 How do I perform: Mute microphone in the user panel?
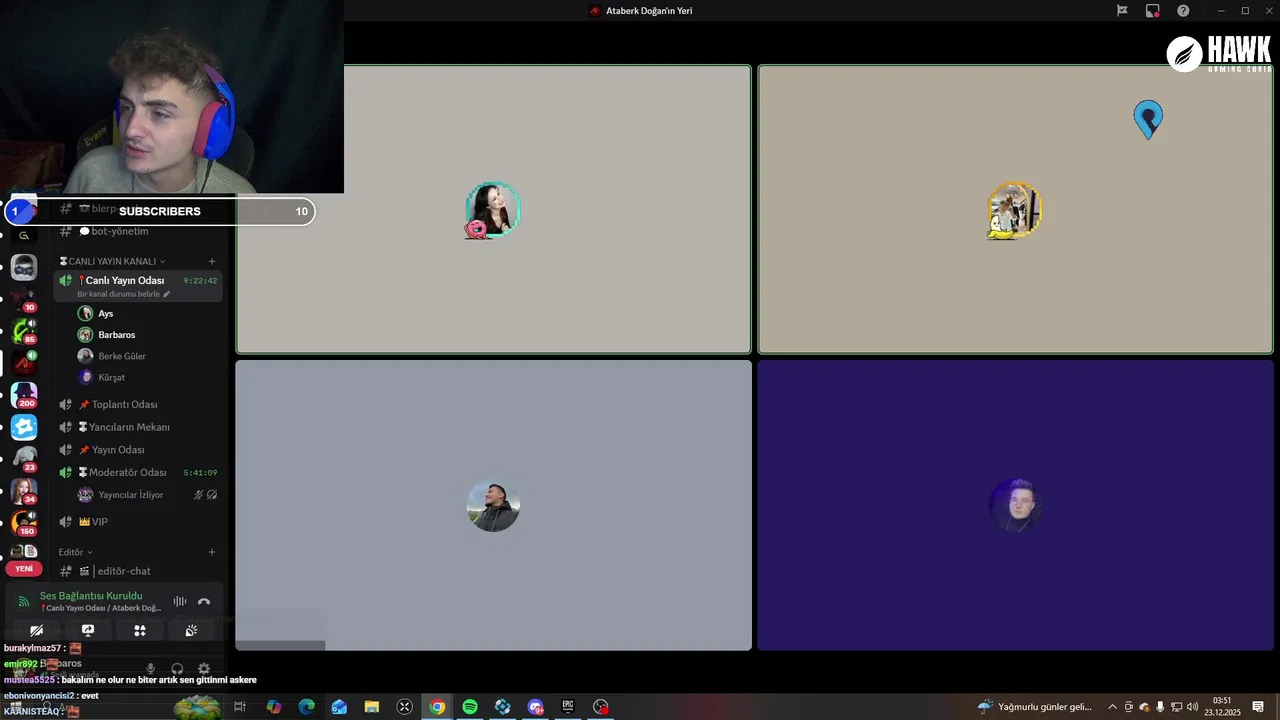coord(151,669)
